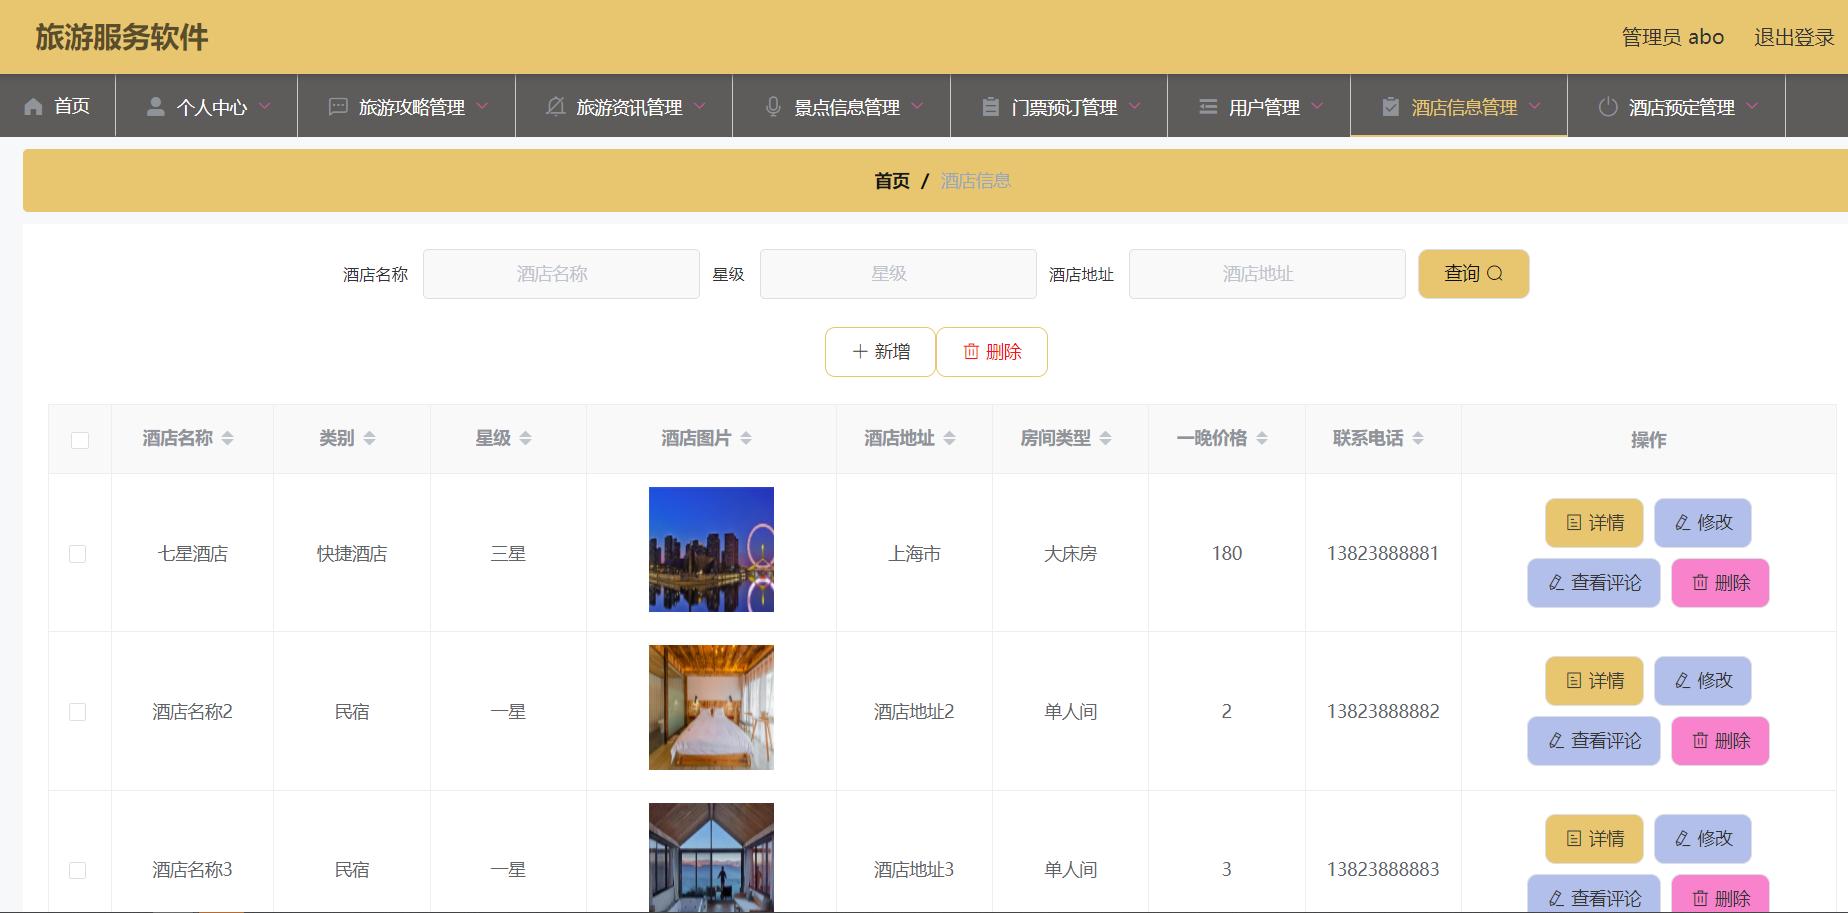Click the home icon beside 首页
Viewport: 1848px width, 913px height.
tap(31, 105)
